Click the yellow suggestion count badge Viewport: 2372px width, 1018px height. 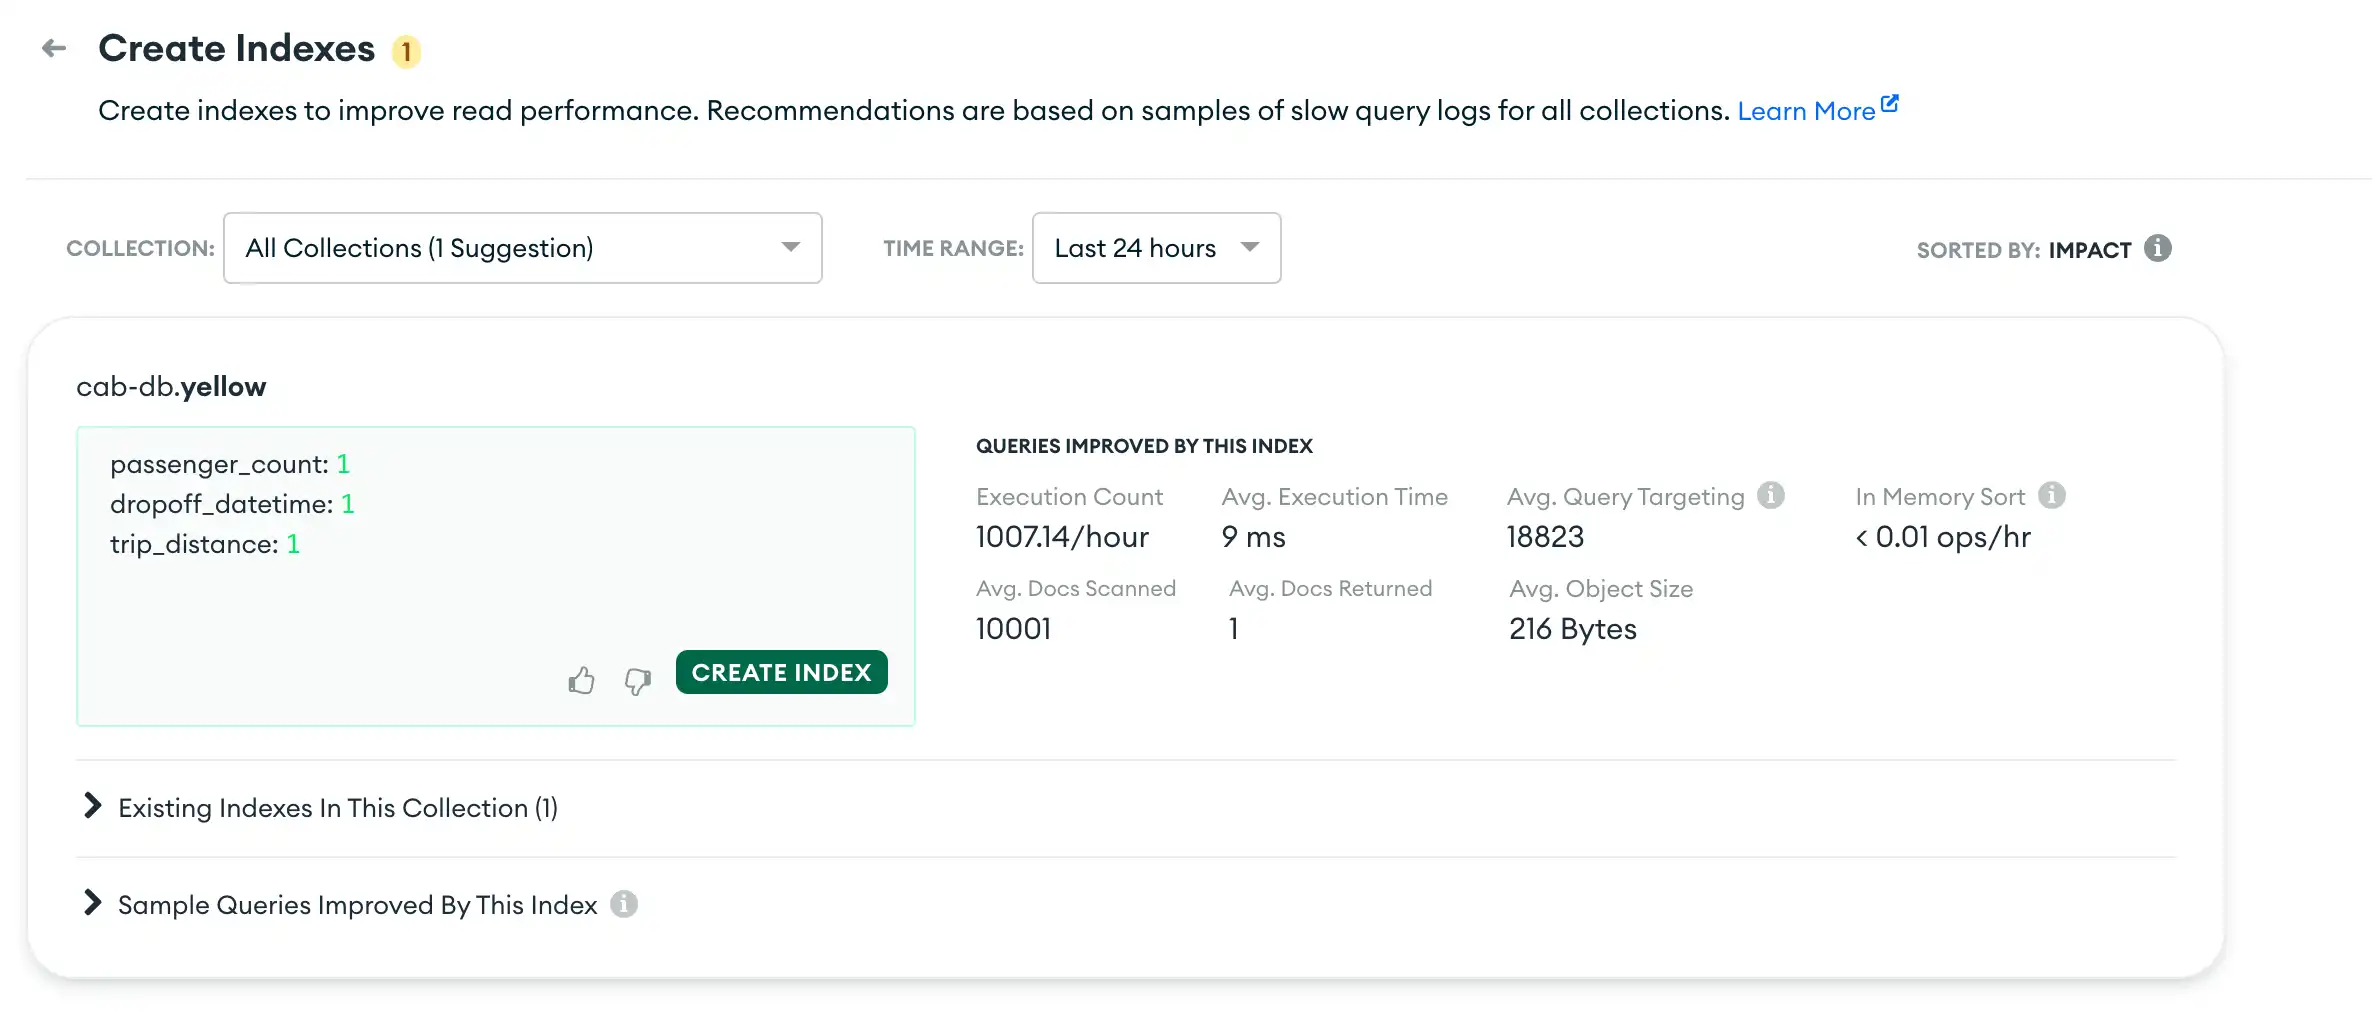406,52
